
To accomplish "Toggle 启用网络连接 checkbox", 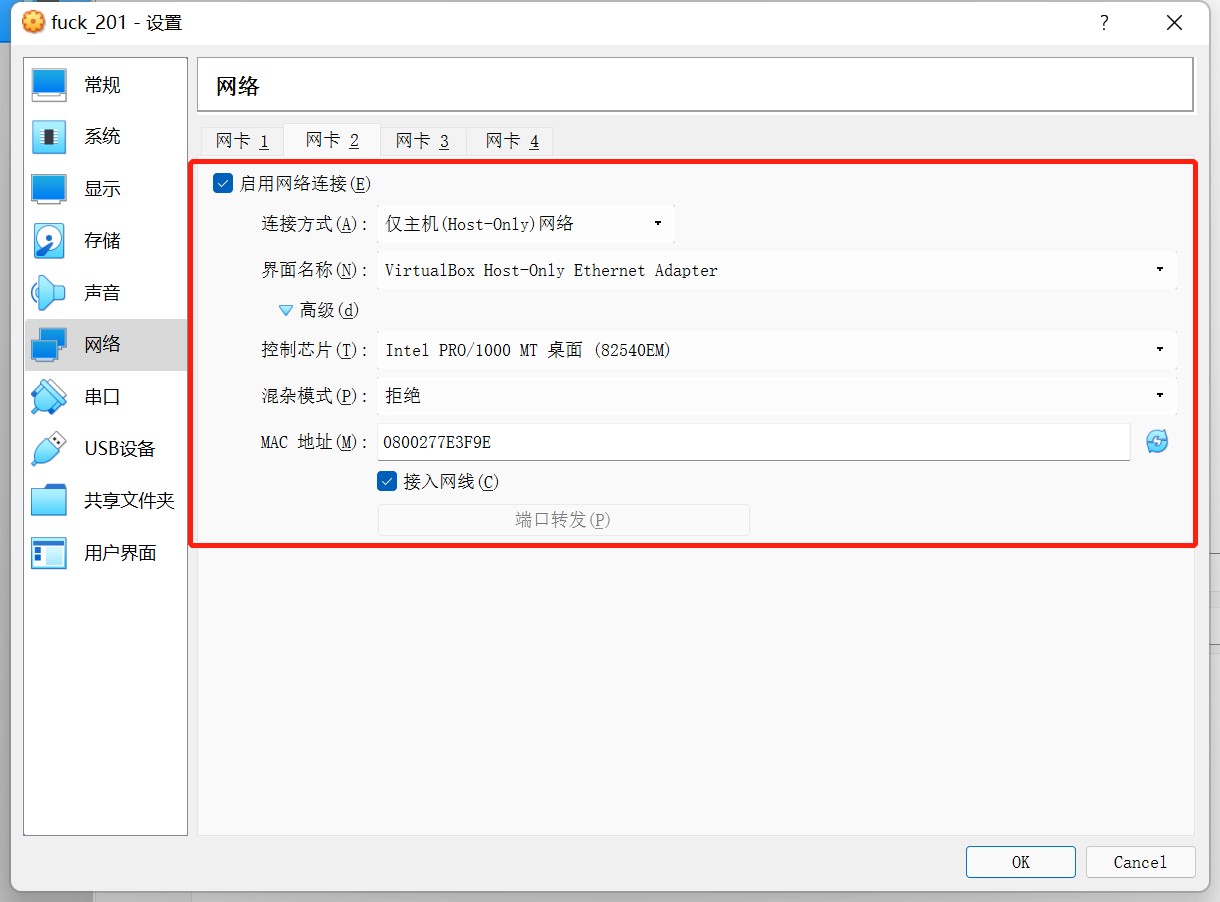I will [x=223, y=183].
